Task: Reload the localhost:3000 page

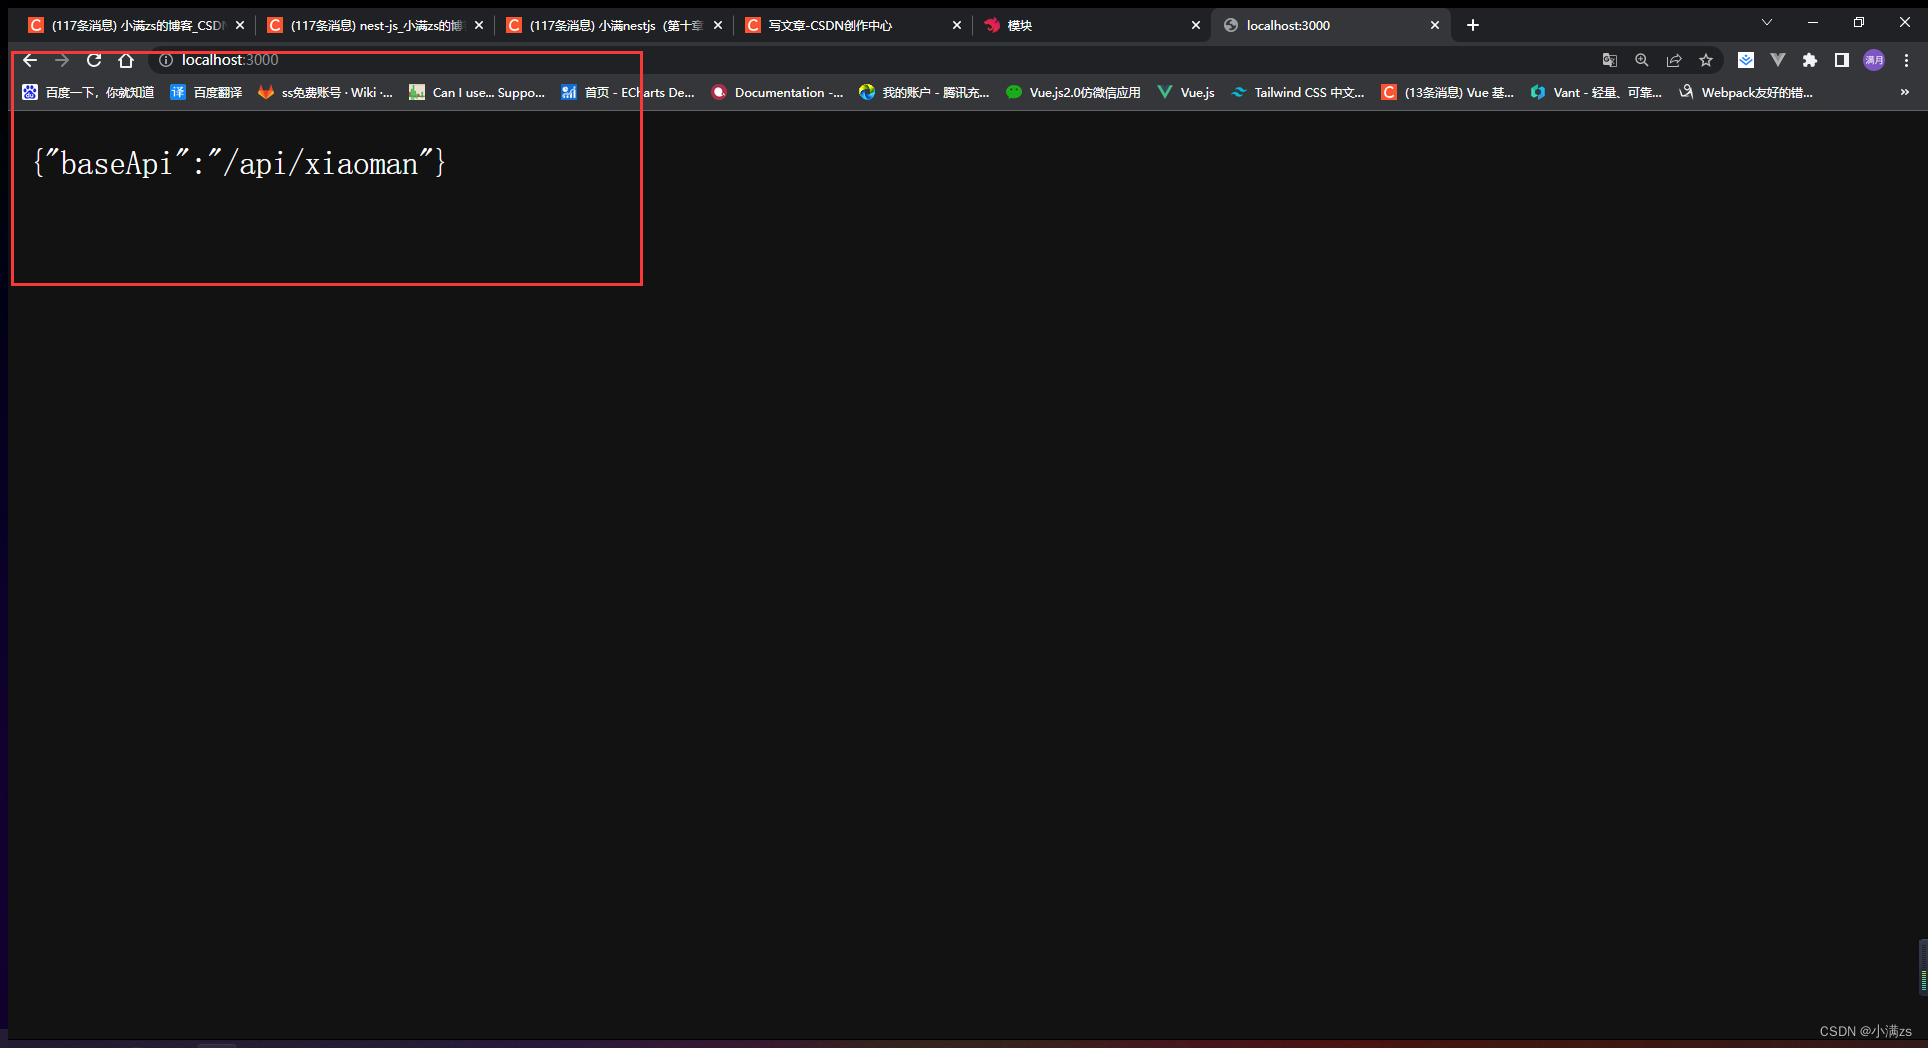Action: coord(94,60)
